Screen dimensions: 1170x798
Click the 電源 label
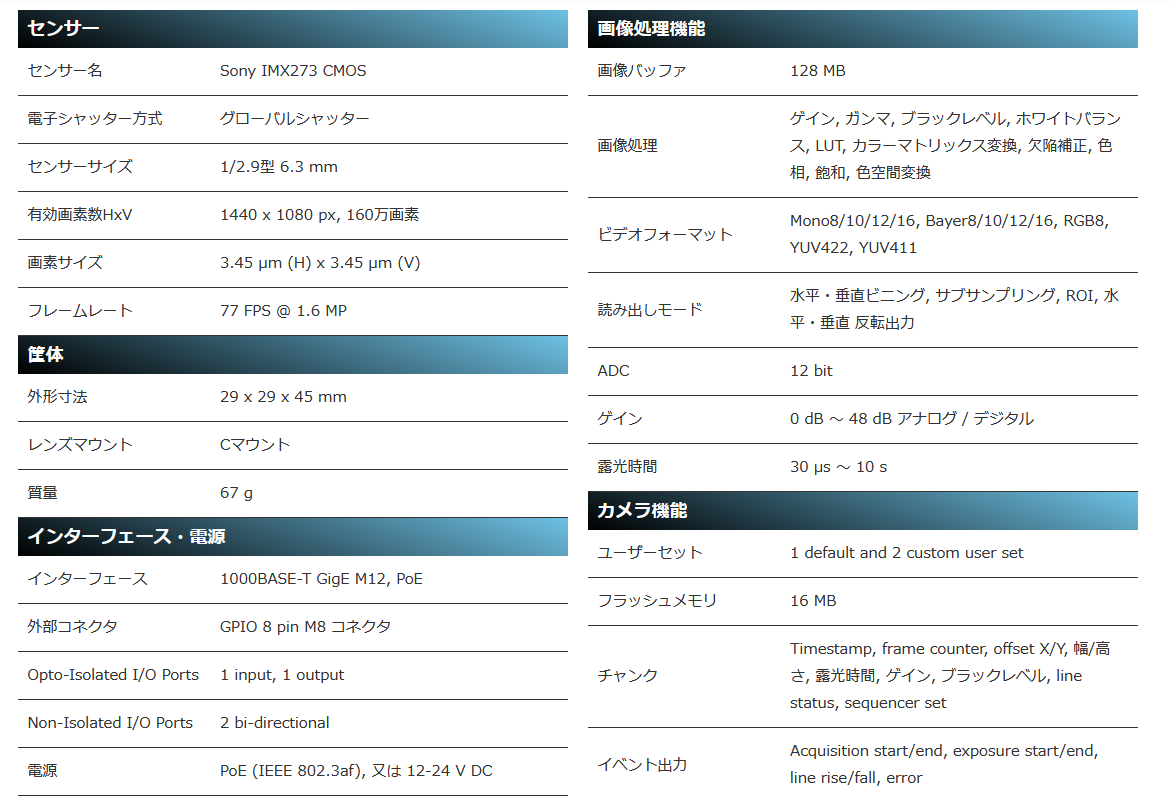tap(43, 771)
